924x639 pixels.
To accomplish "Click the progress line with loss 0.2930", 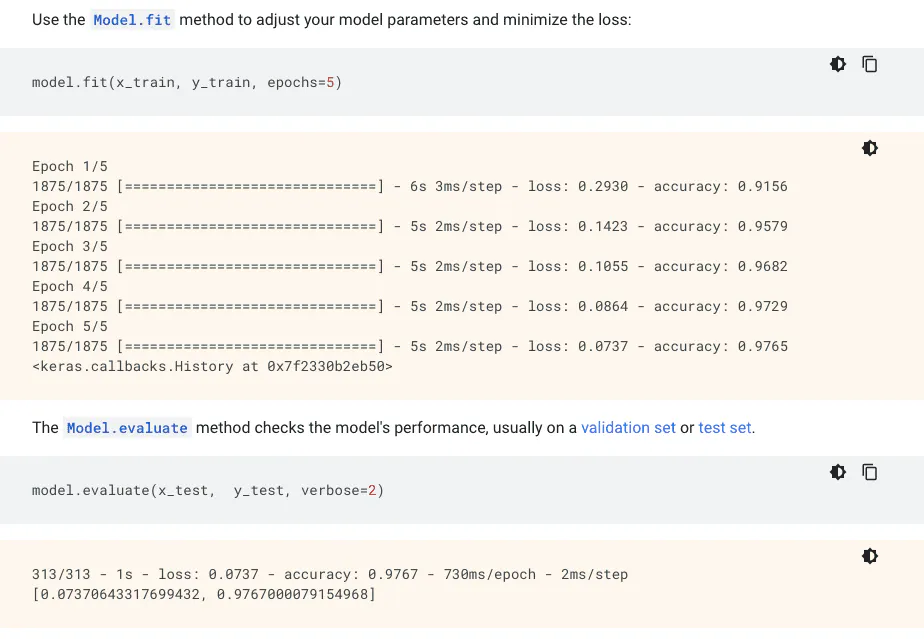I will 410,186.
